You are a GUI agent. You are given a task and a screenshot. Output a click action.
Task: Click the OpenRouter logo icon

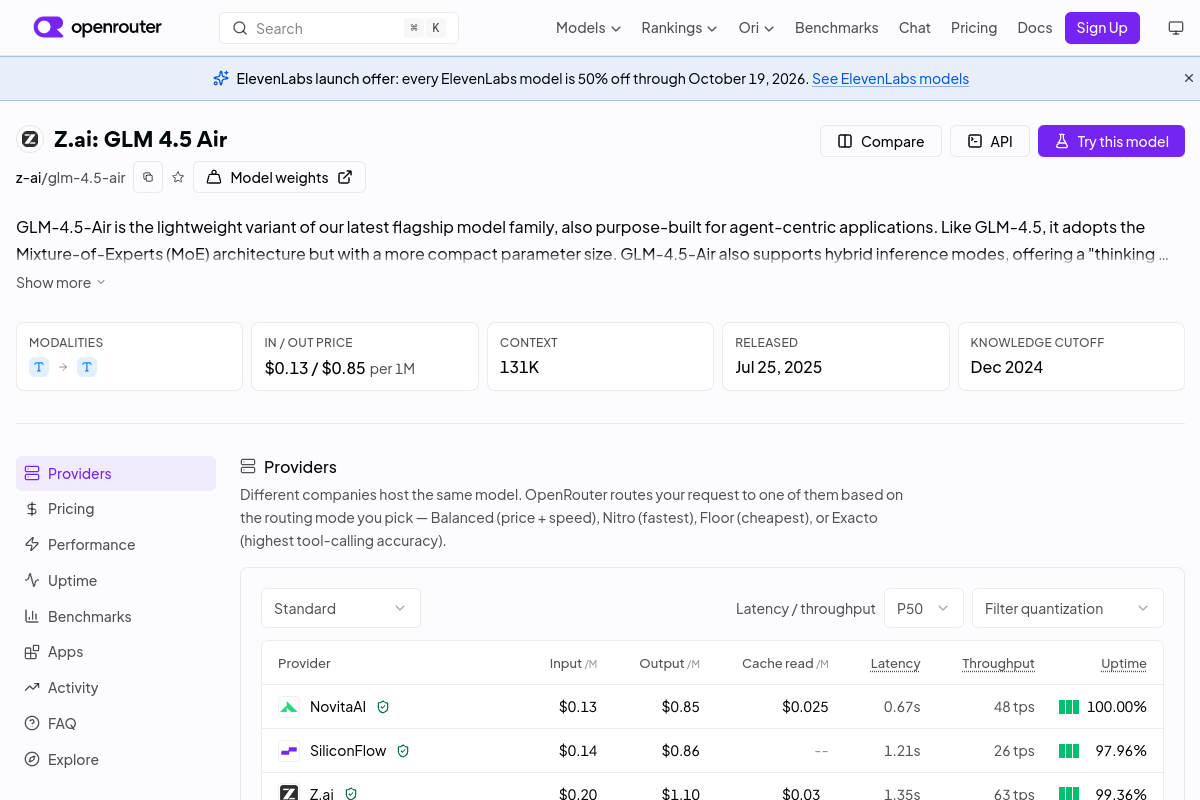coord(48,28)
